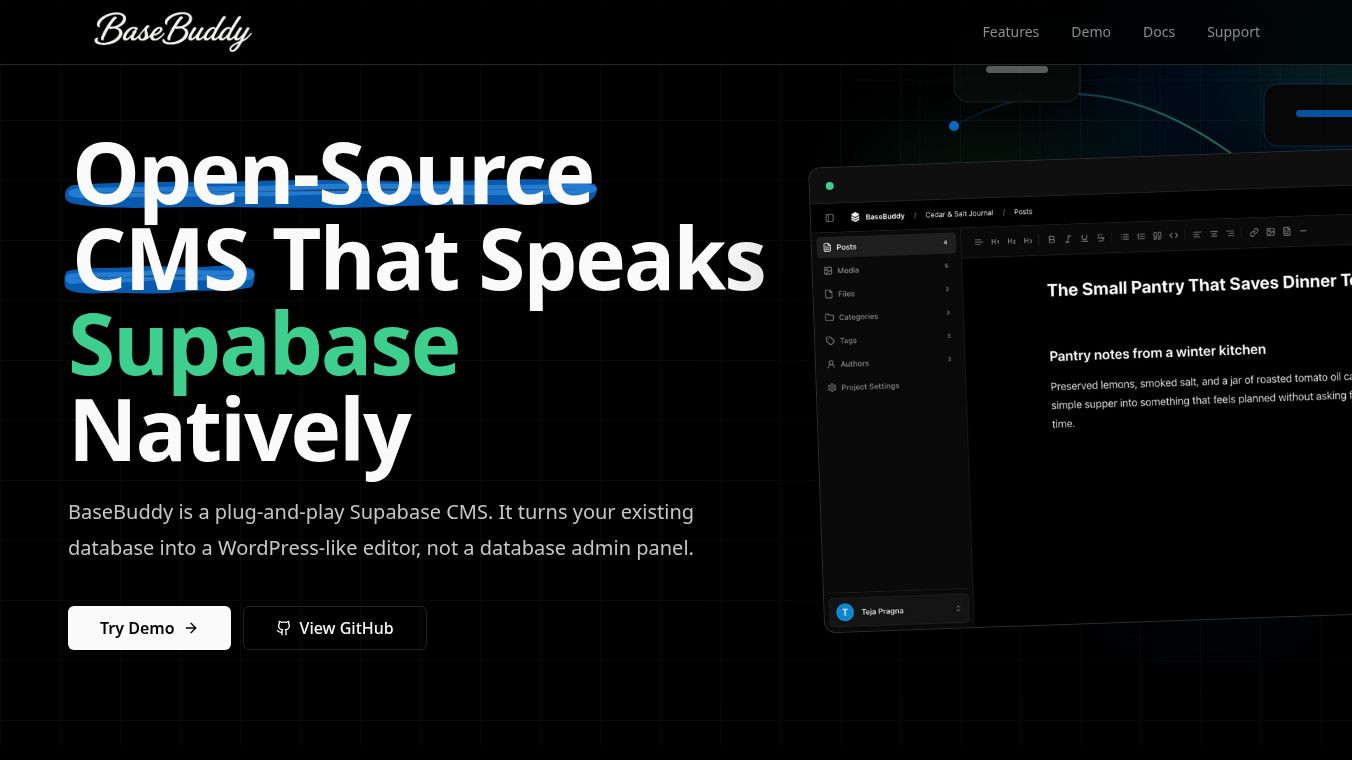Screen dimensions: 1352x760
Task: Click the post title 'The Small Pantry That Saves Dinner'
Action: click(1199, 286)
